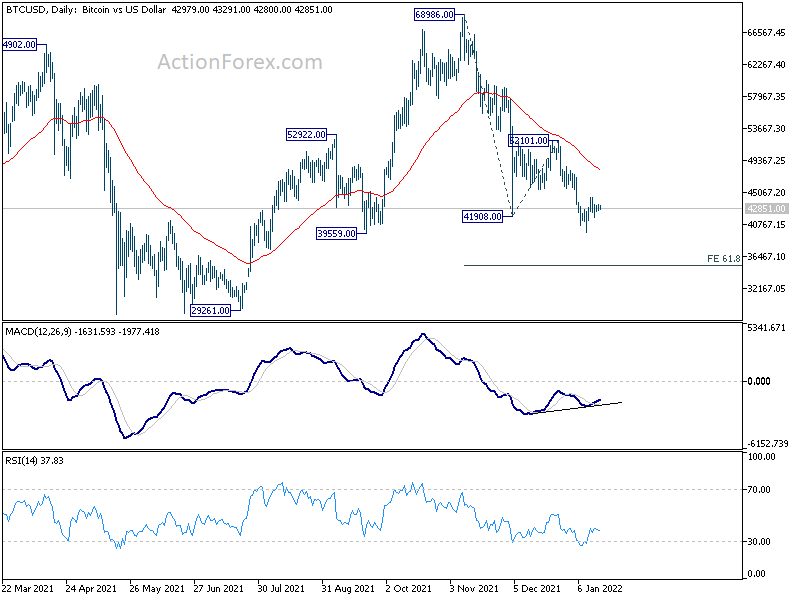The image size is (800, 600).
Task: Click the 4902.00 label at chart edge
Action: [x=19, y=44]
